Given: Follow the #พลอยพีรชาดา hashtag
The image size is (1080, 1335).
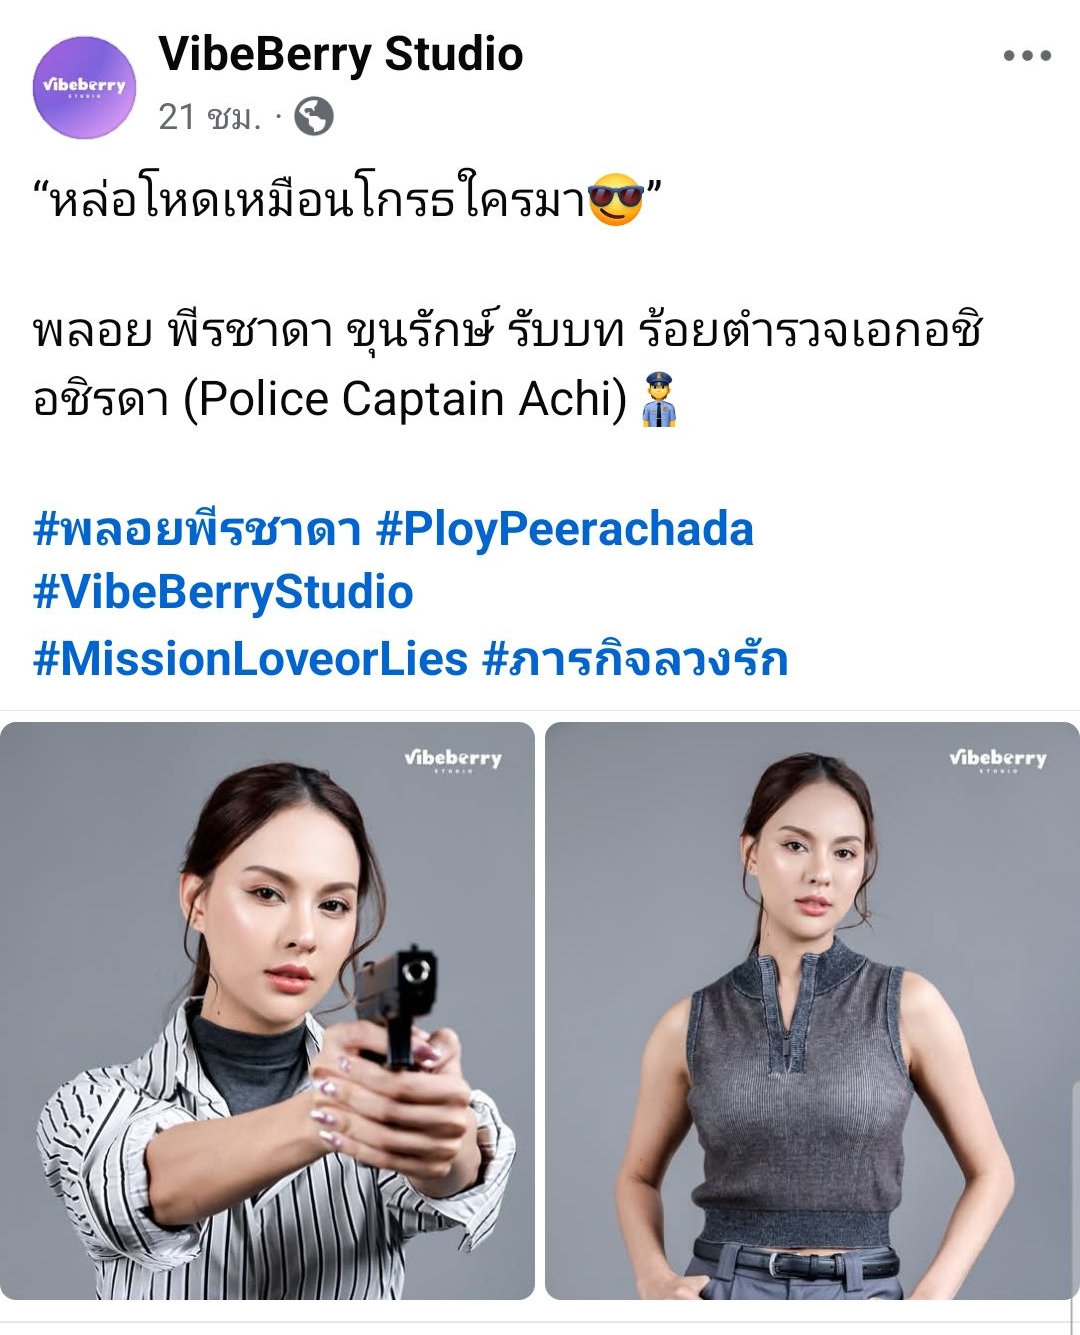Looking at the screenshot, I should (197, 529).
